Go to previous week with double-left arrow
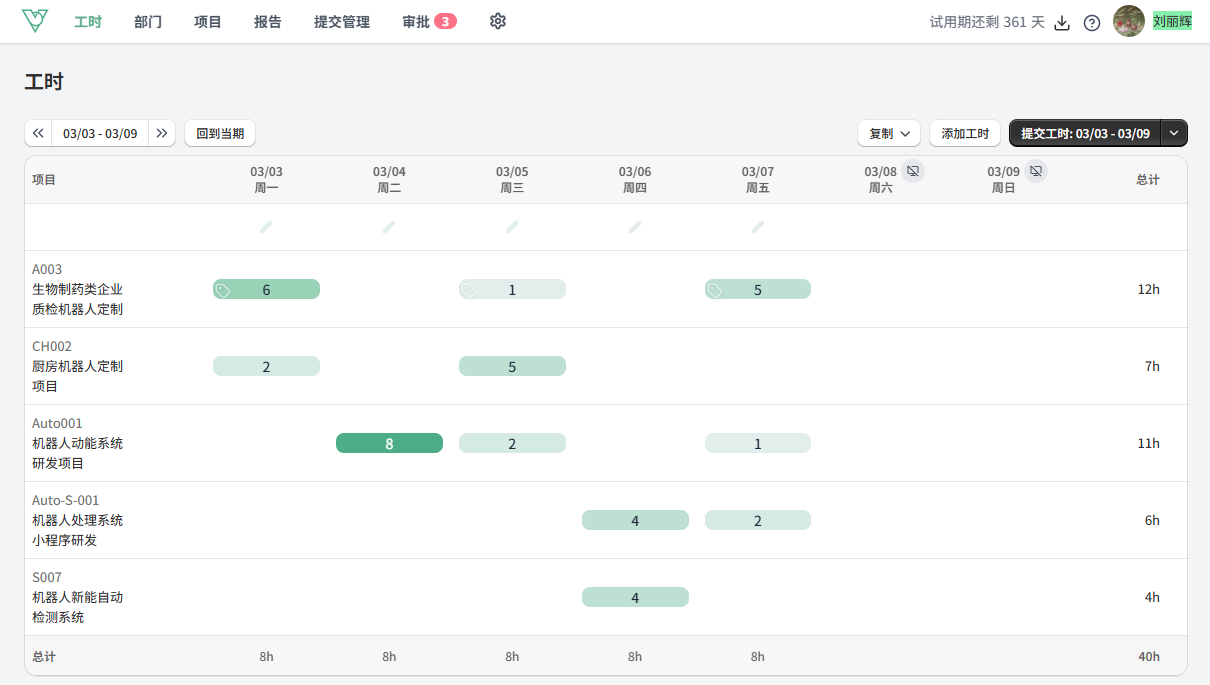Viewport: 1210px width, 685px height. click(38, 133)
